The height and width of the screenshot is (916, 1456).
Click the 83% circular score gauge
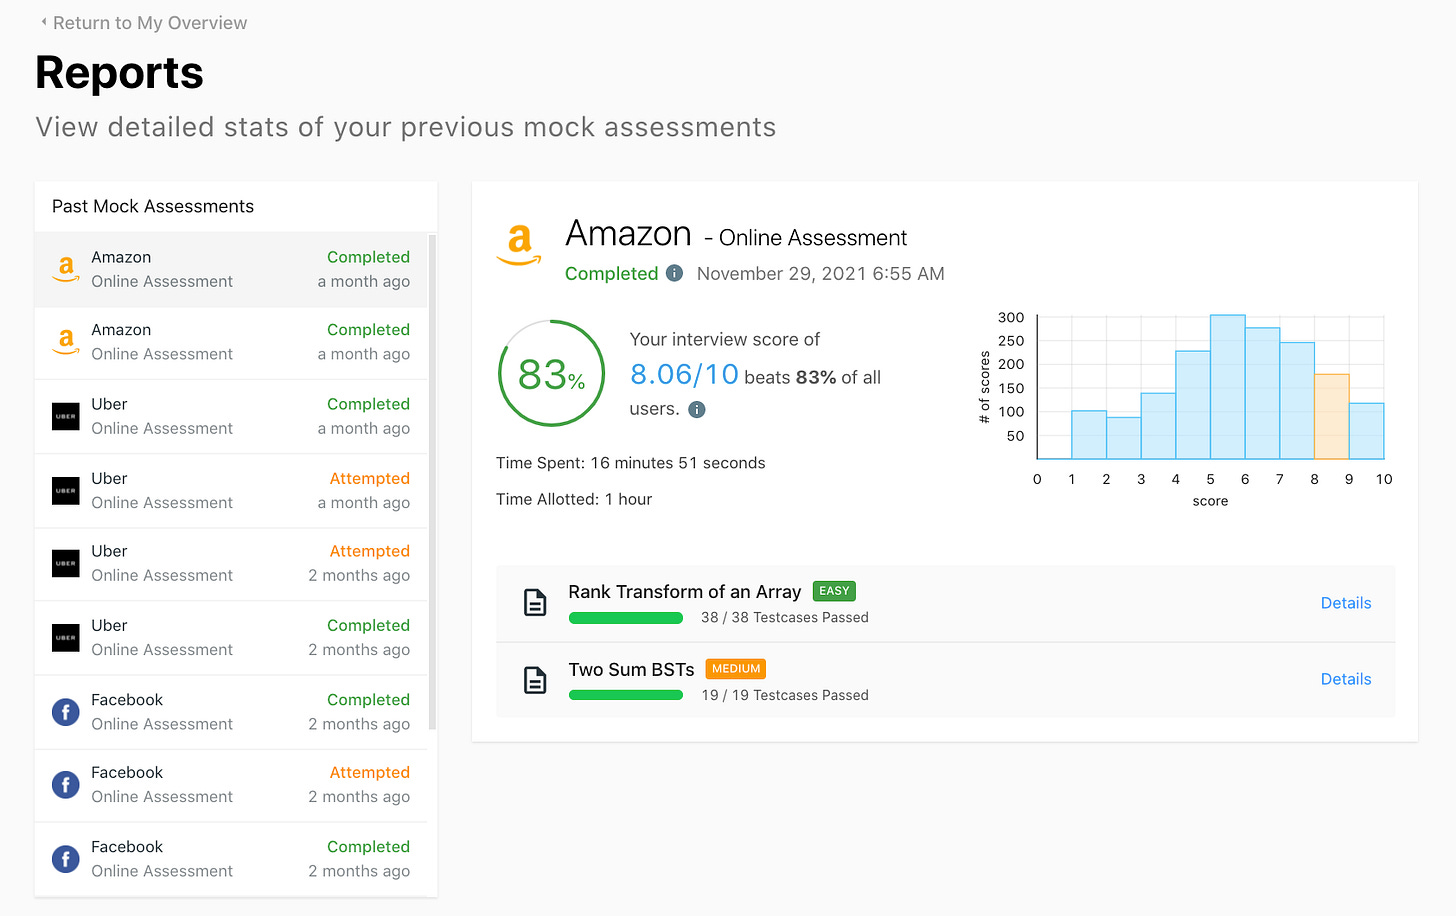point(552,373)
